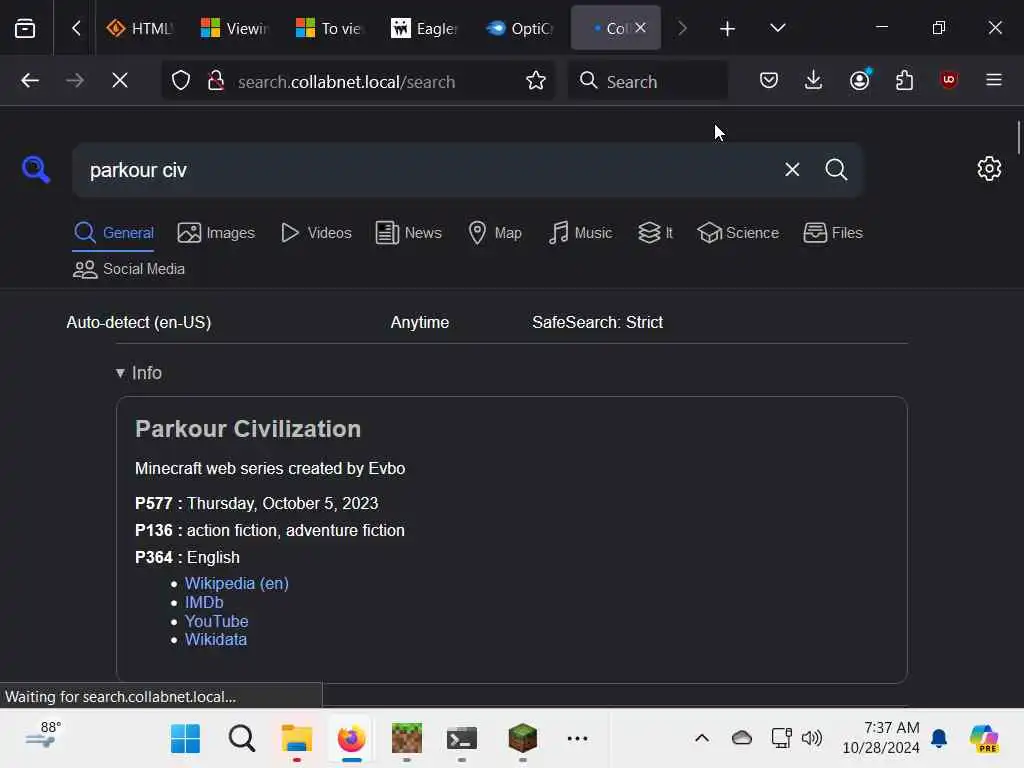Open a new tab with plus icon

tap(728, 28)
